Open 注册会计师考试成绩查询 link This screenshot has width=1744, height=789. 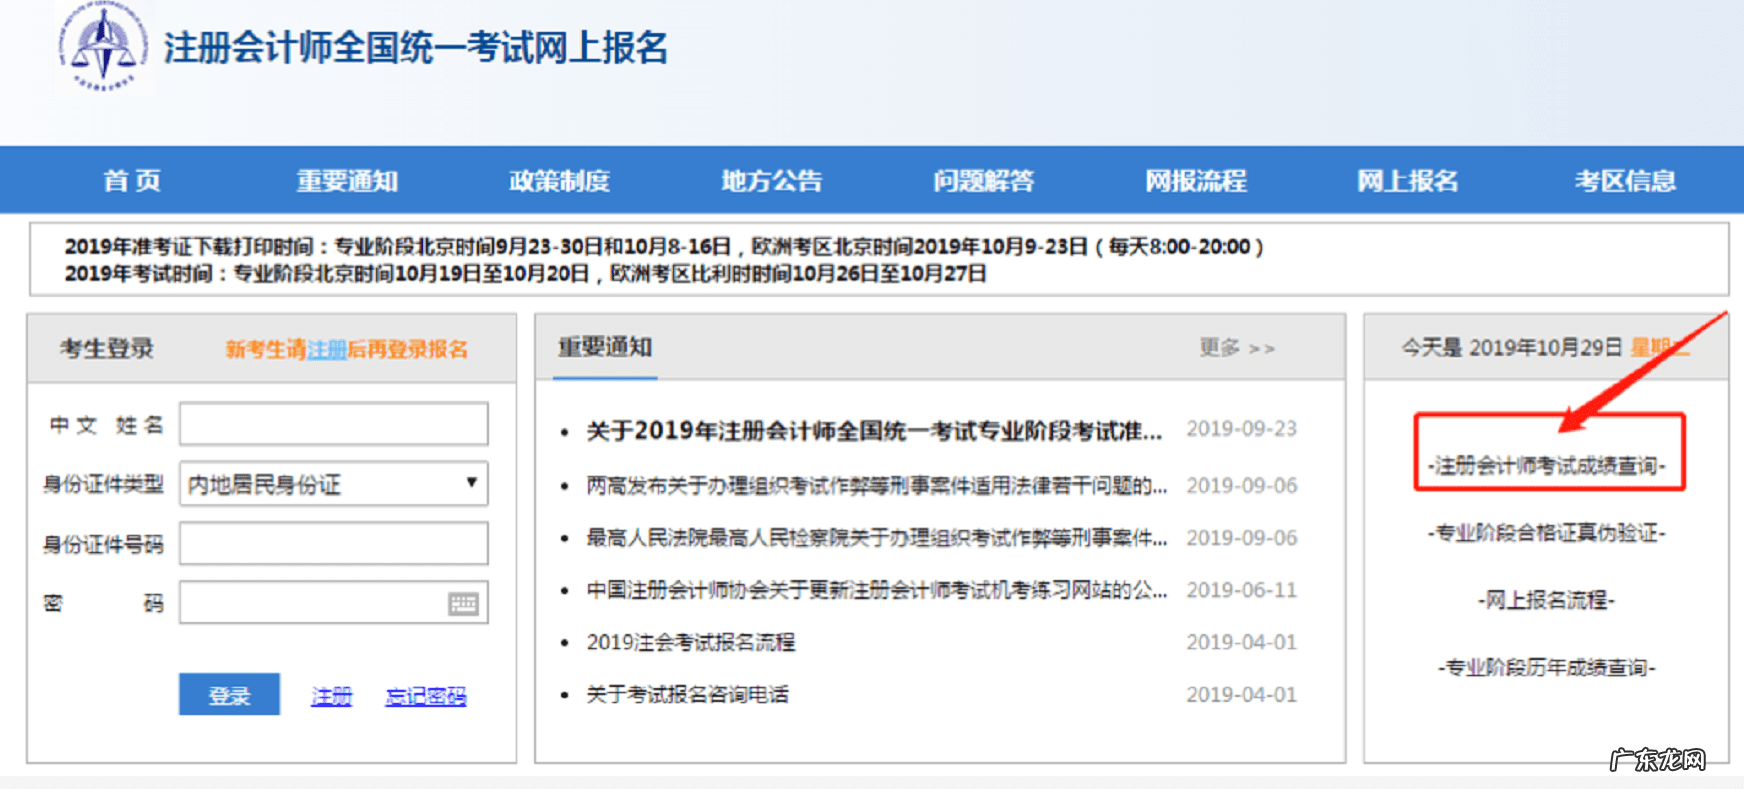point(1547,465)
